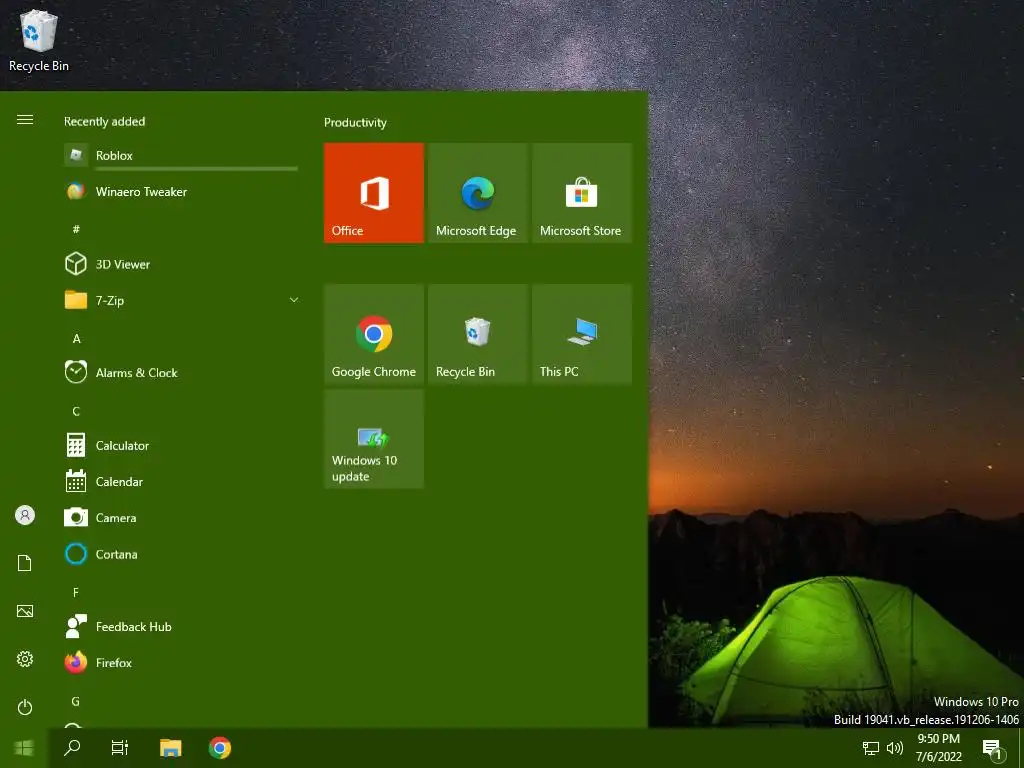Open the Action Center notifications icon
The image size is (1024, 768).
point(992,749)
